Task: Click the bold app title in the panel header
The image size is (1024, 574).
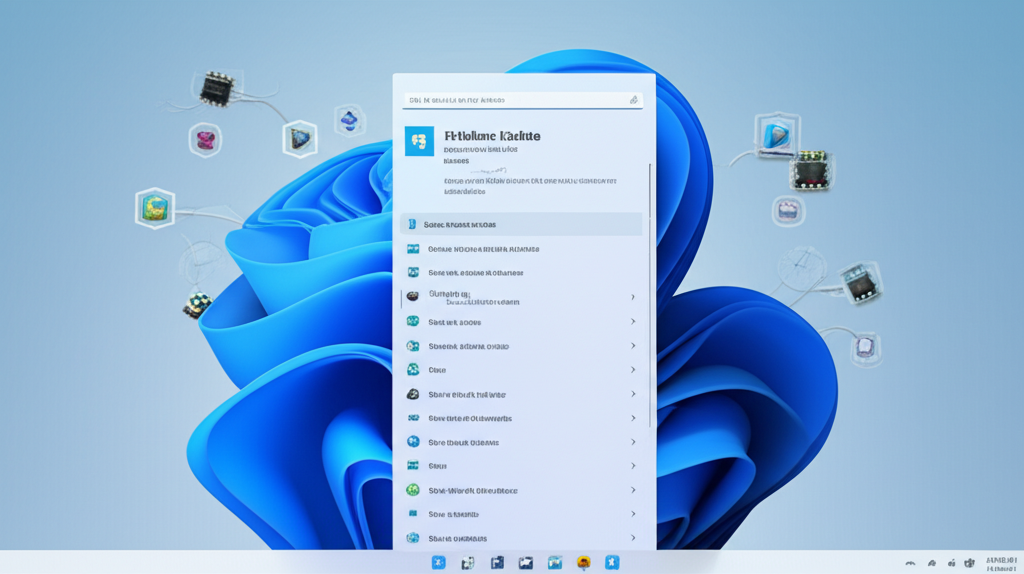Action: click(x=492, y=135)
